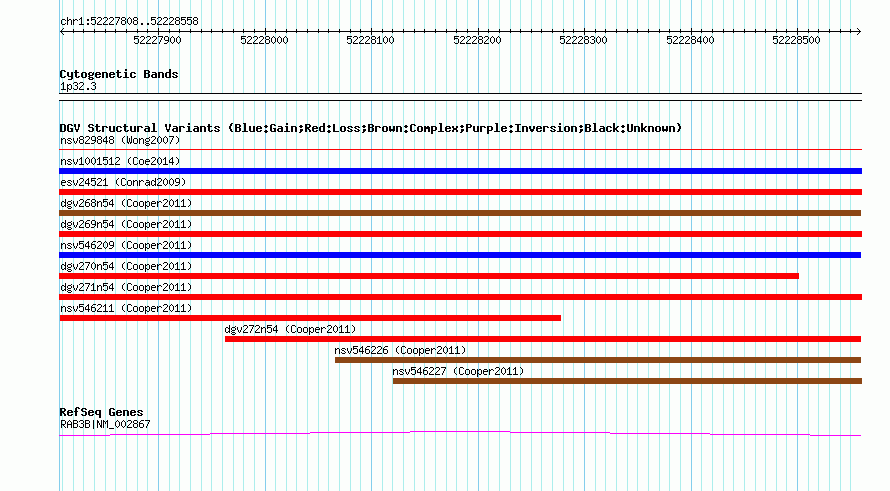The width and height of the screenshot is (890, 491).
Task: Select the red dgv270n54 loss bar
Action: point(429,276)
